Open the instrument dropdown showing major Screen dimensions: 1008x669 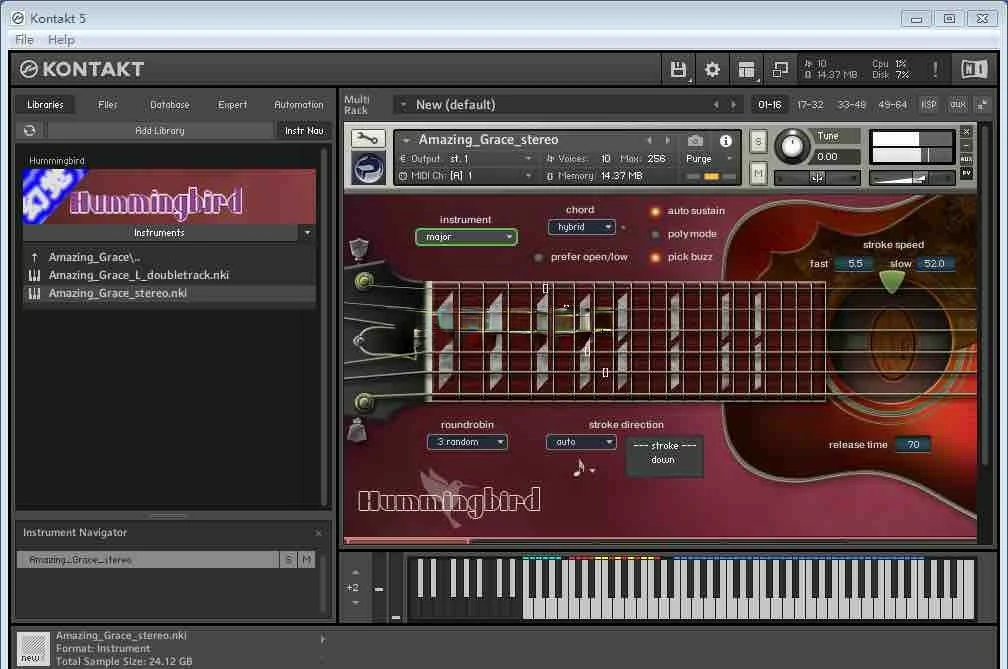pos(466,237)
